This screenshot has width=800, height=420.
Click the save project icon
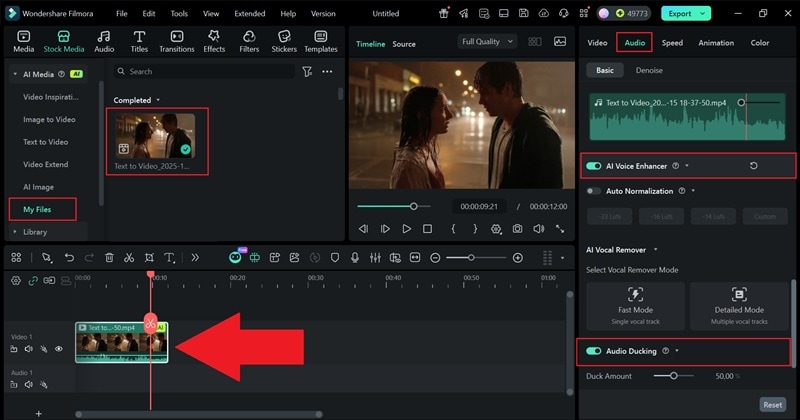(523, 13)
